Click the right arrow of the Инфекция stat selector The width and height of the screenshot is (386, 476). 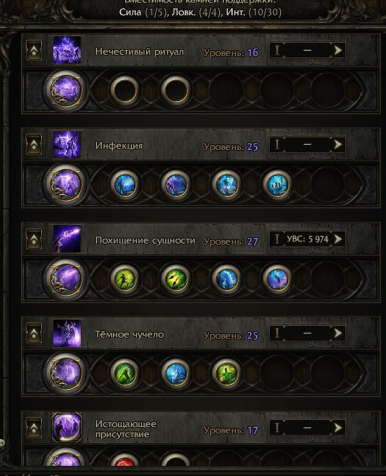coord(338,145)
